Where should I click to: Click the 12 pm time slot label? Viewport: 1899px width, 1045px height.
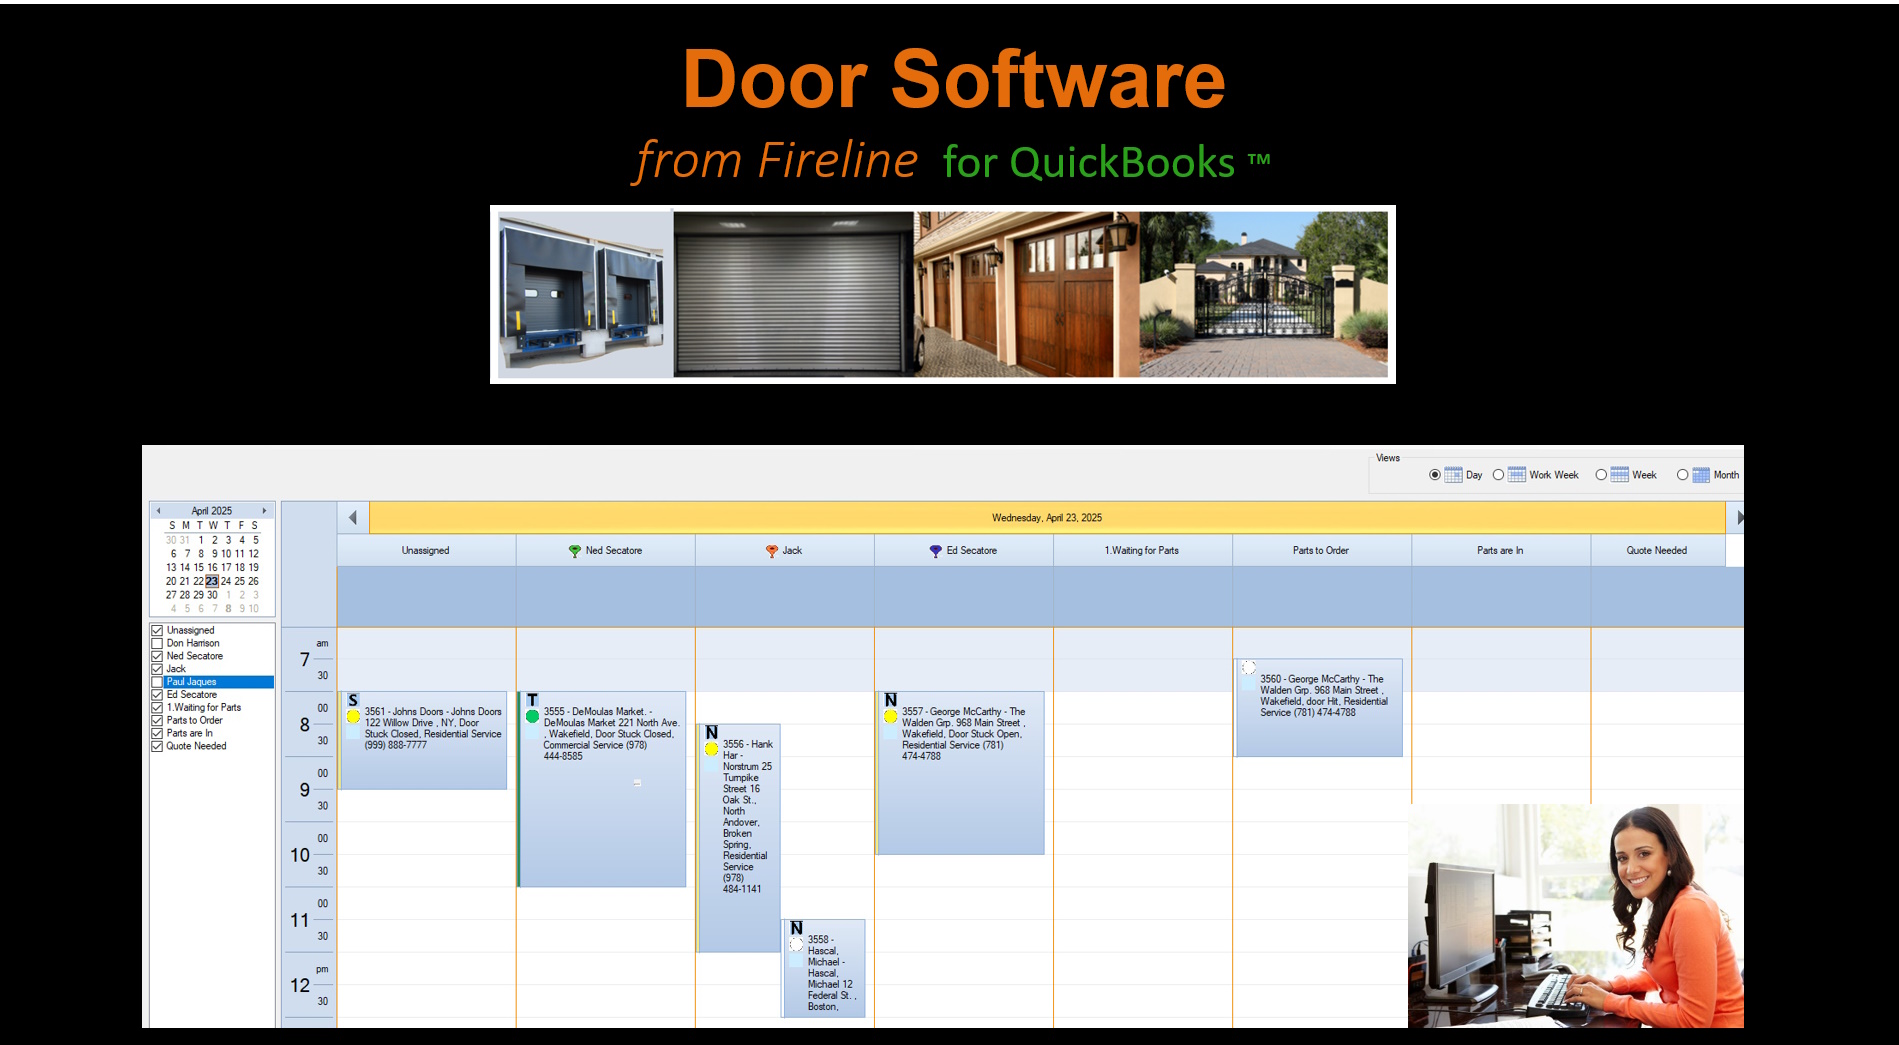pyautogui.click(x=300, y=985)
